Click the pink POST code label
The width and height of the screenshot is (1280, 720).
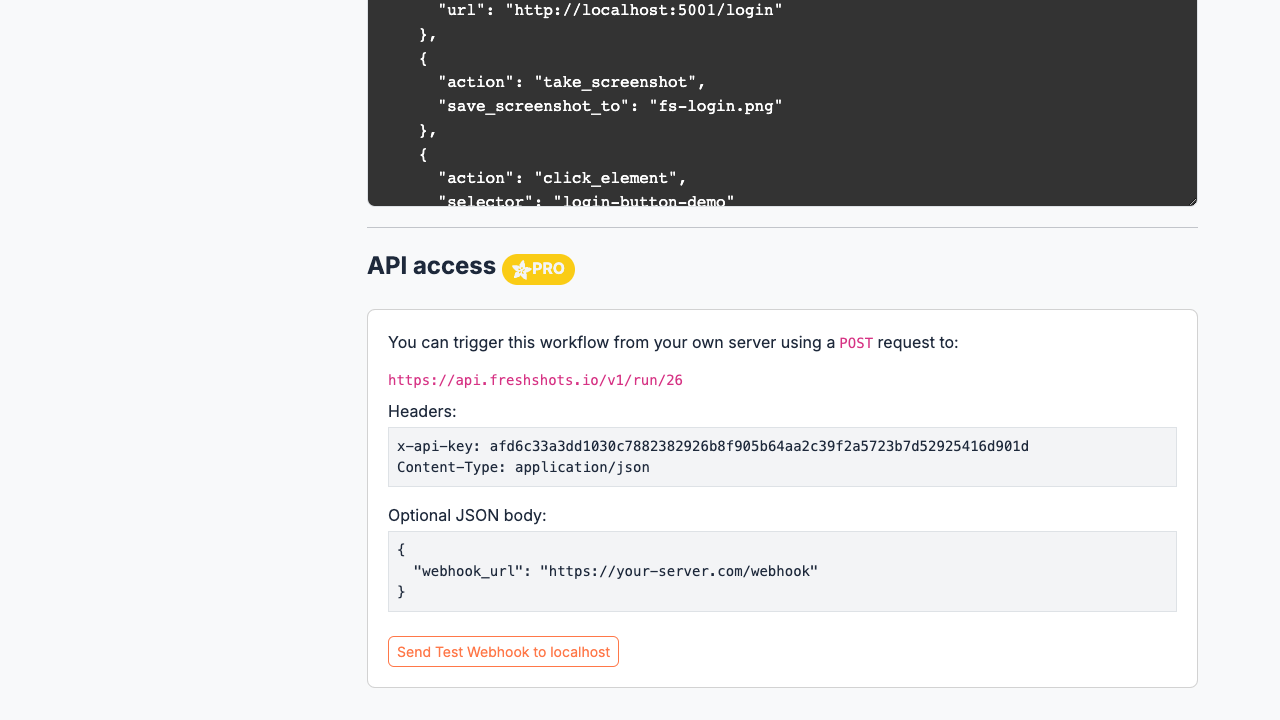pyautogui.click(x=856, y=343)
